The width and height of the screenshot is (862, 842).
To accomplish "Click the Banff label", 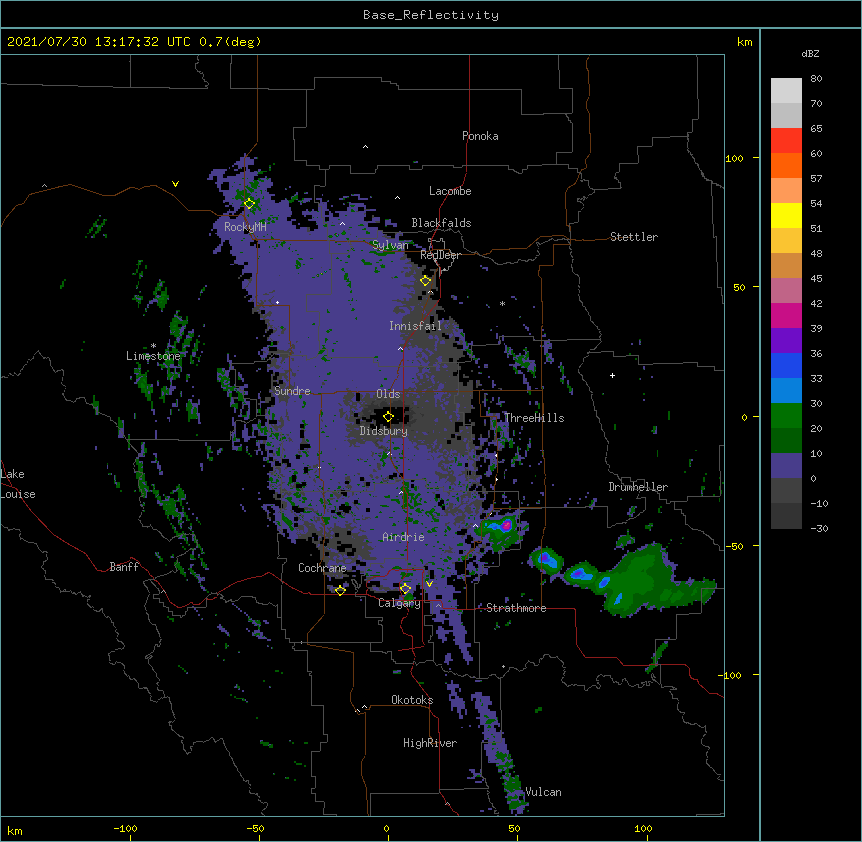I will pos(124,567).
